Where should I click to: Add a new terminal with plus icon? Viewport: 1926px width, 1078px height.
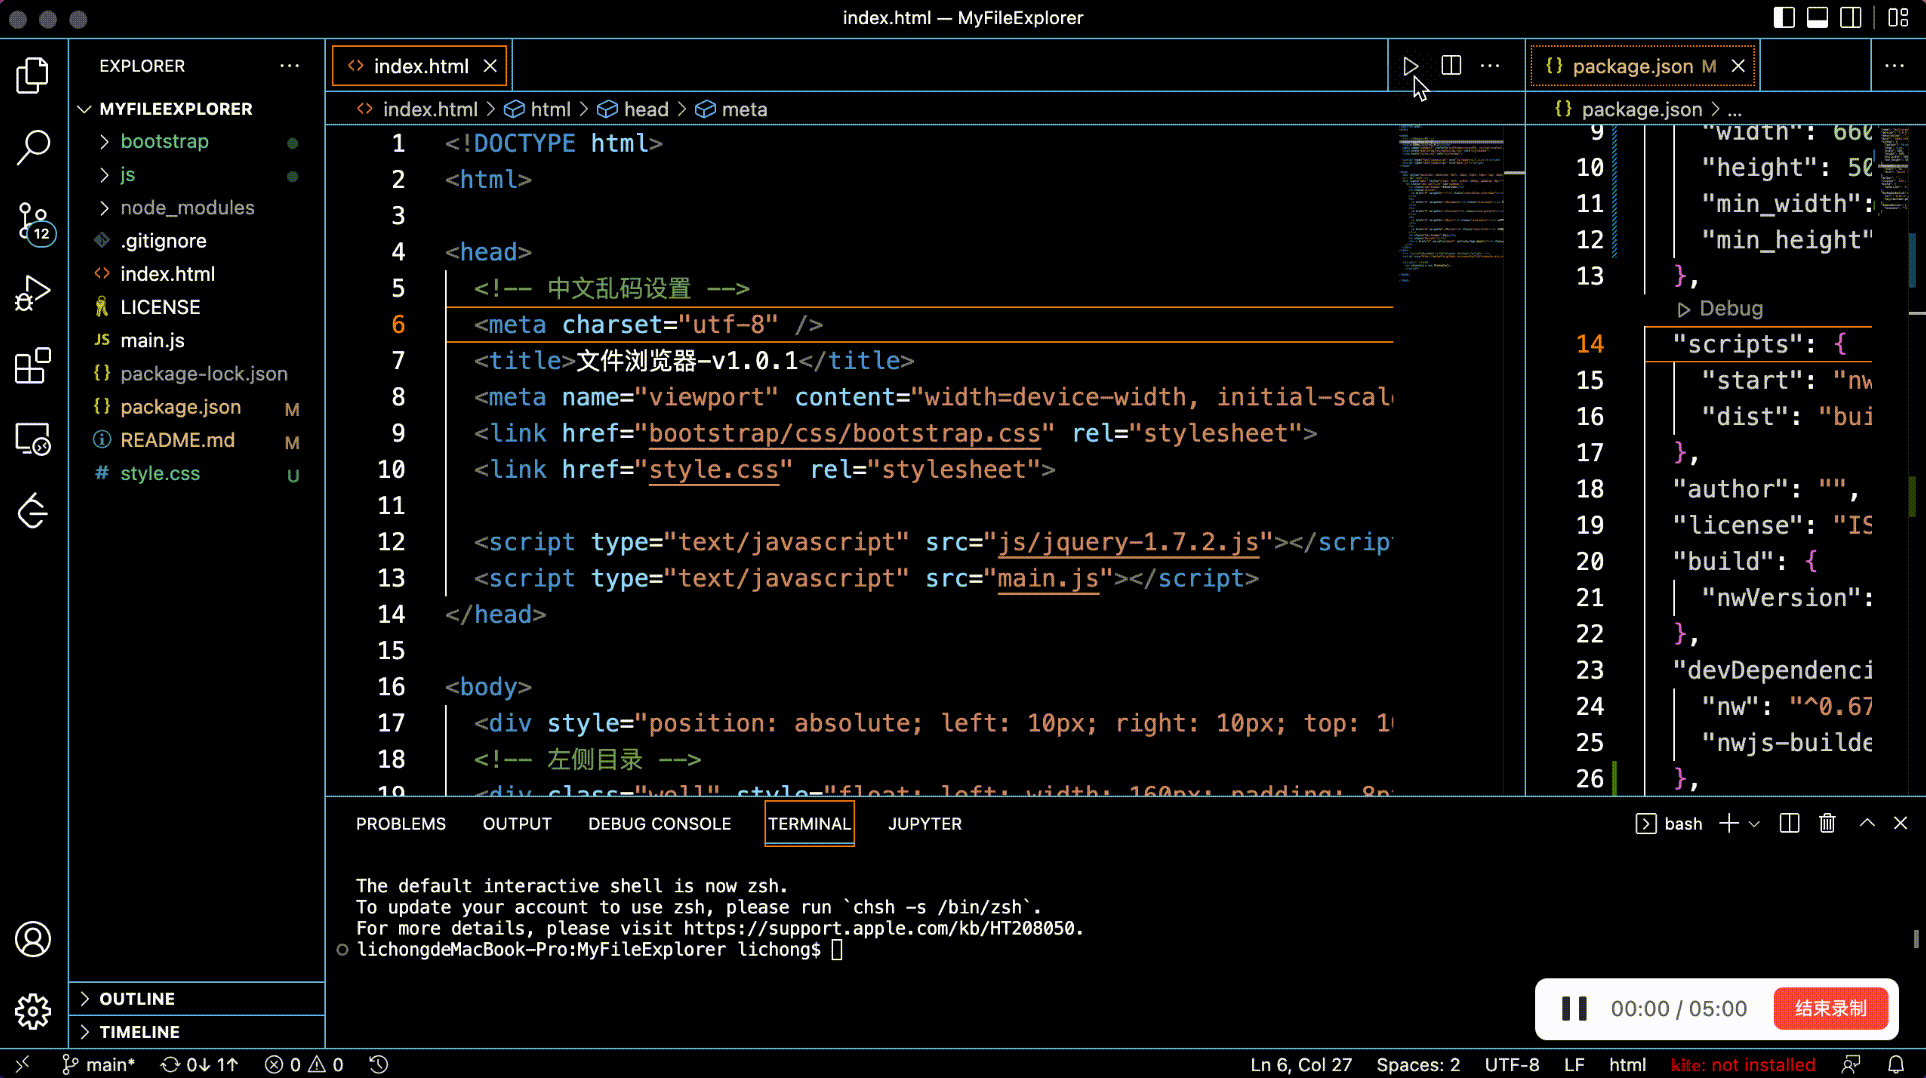(x=1728, y=823)
